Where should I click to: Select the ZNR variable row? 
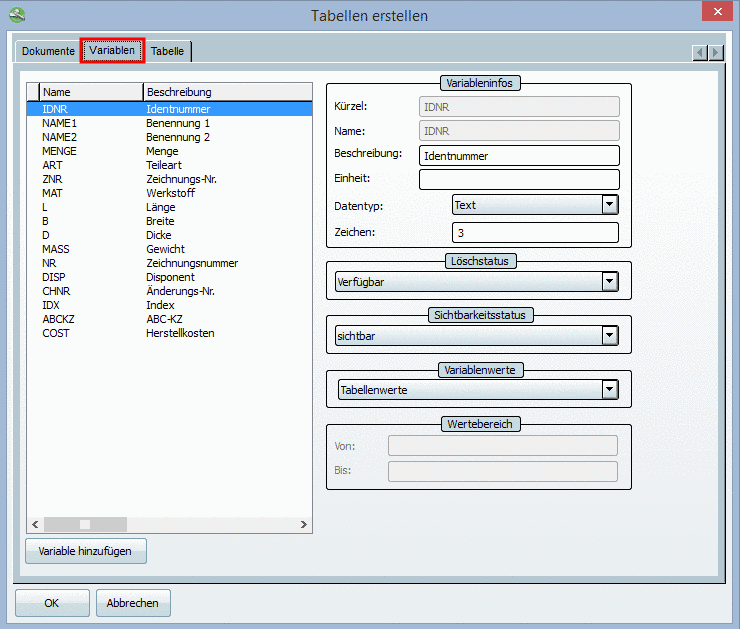(x=169, y=179)
